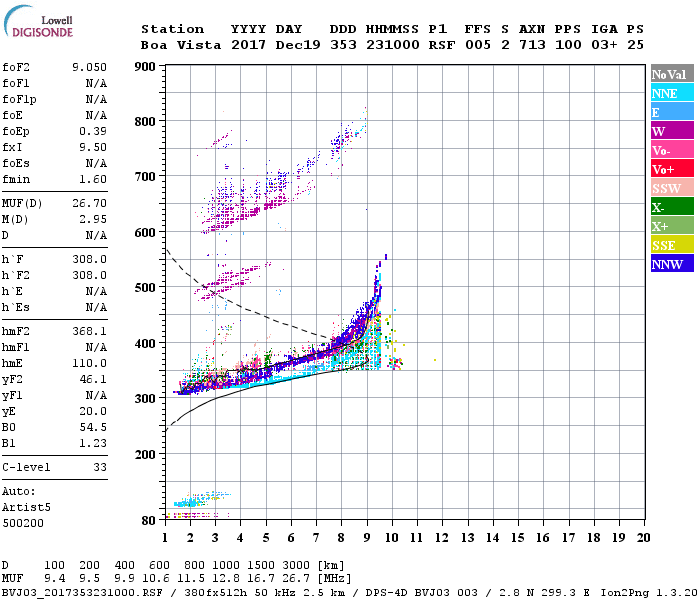Click the 900 km height axis label
Viewport: 700px width, 600px height.
145,67
